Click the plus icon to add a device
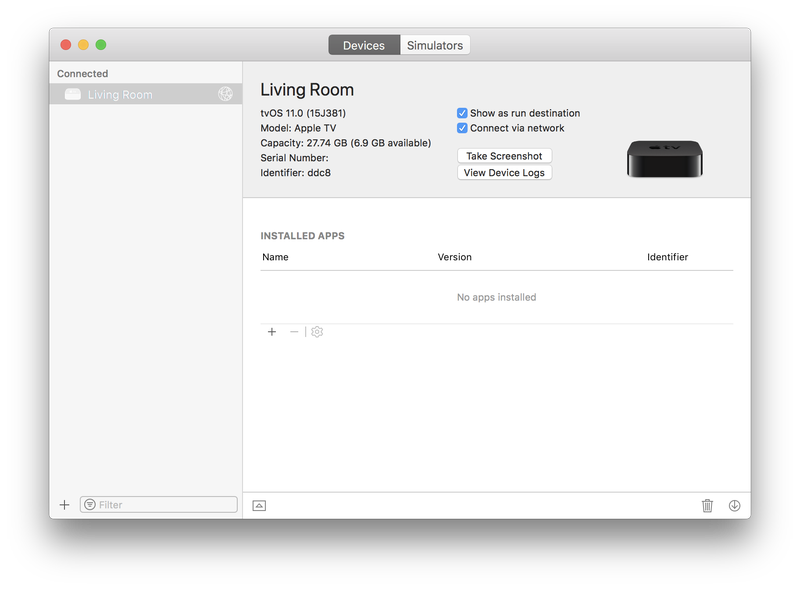The image size is (800, 589). pyautogui.click(x=64, y=505)
